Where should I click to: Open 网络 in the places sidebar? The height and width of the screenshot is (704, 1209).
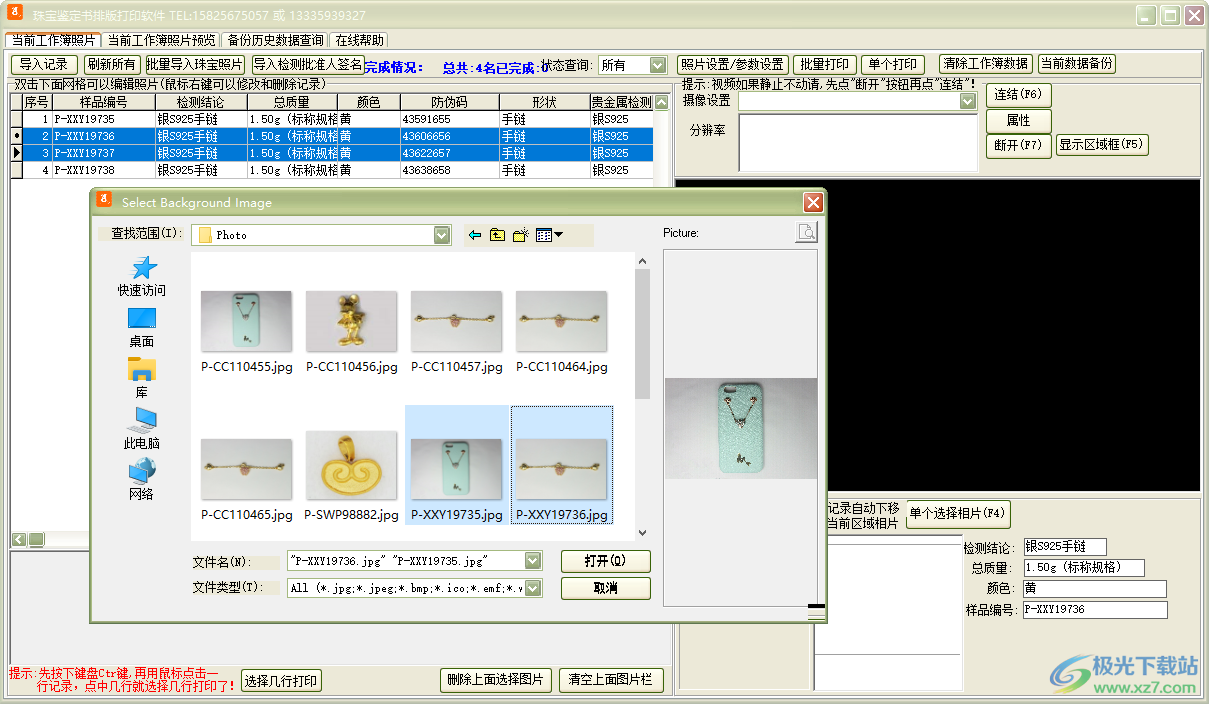click(142, 479)
